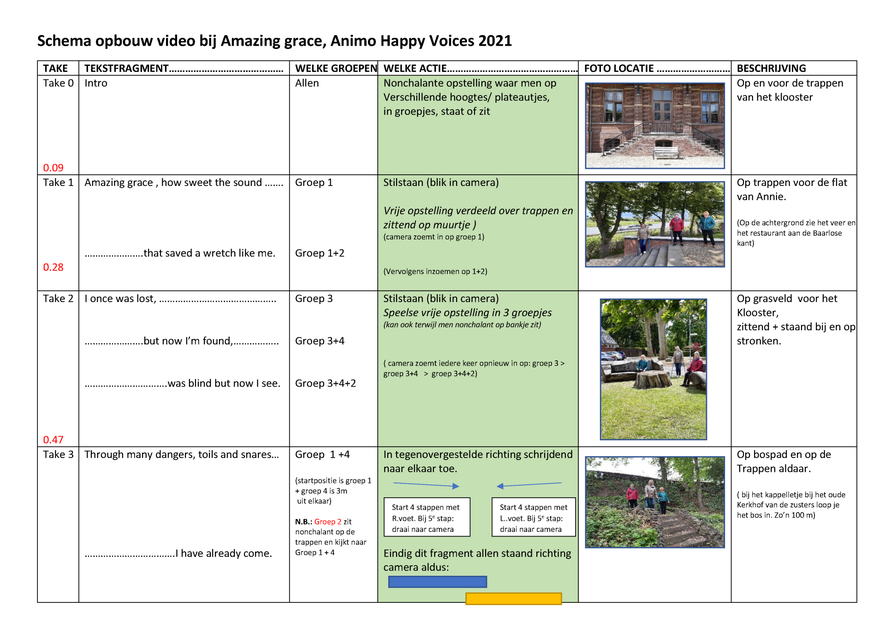Click note '(kan ook terwijl men nonchalant op bankje zit)'
The width and height of the screenshot is (885, 626).
pyautogui.click(x=462, y=325)
